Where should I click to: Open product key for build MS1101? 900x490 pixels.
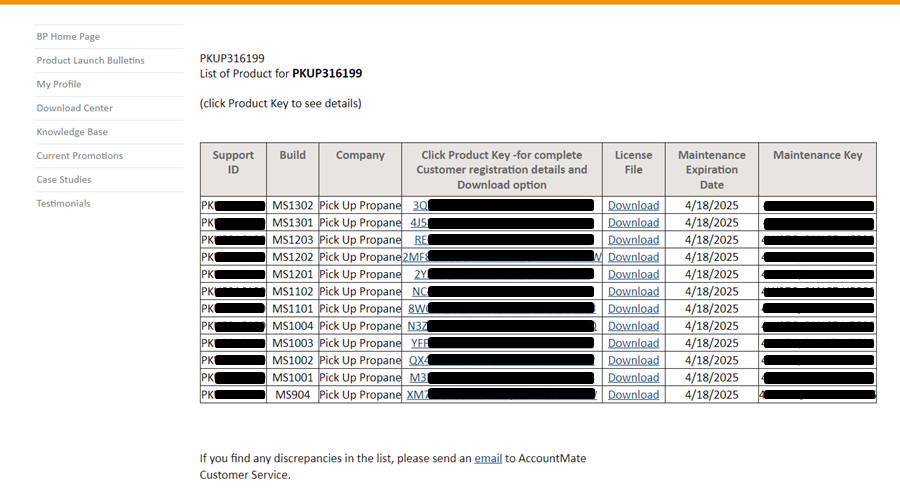pos(419,309)
